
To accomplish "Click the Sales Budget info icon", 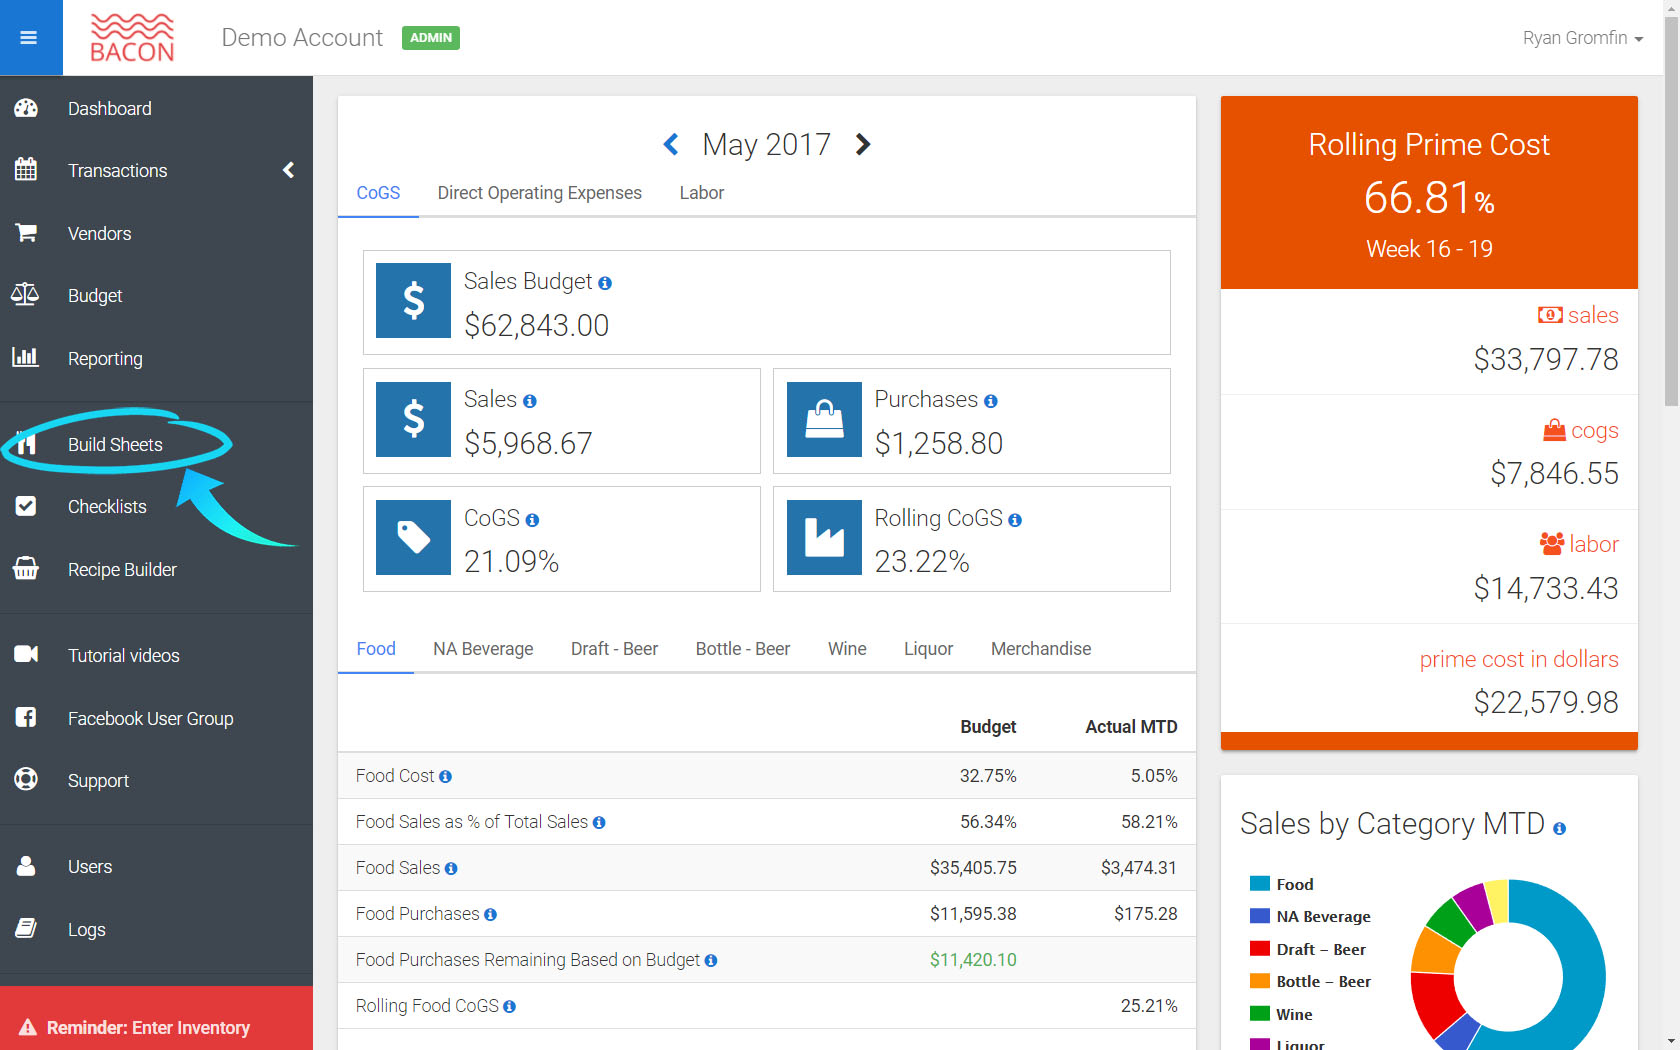I will click(605, 284).
